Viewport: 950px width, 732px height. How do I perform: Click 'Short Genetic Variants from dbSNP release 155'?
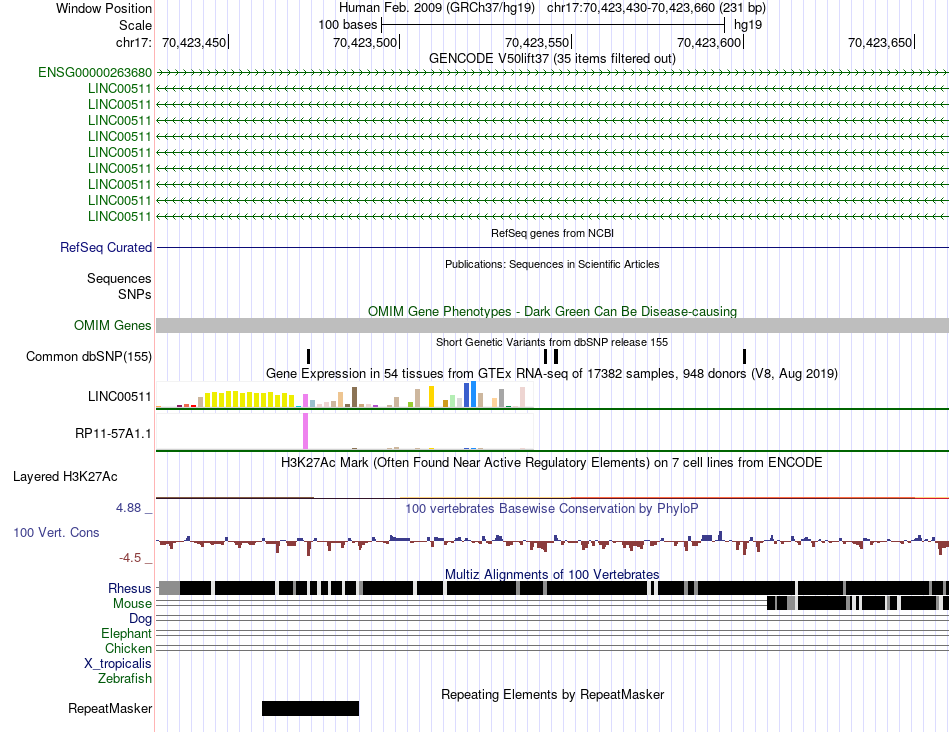552,342
